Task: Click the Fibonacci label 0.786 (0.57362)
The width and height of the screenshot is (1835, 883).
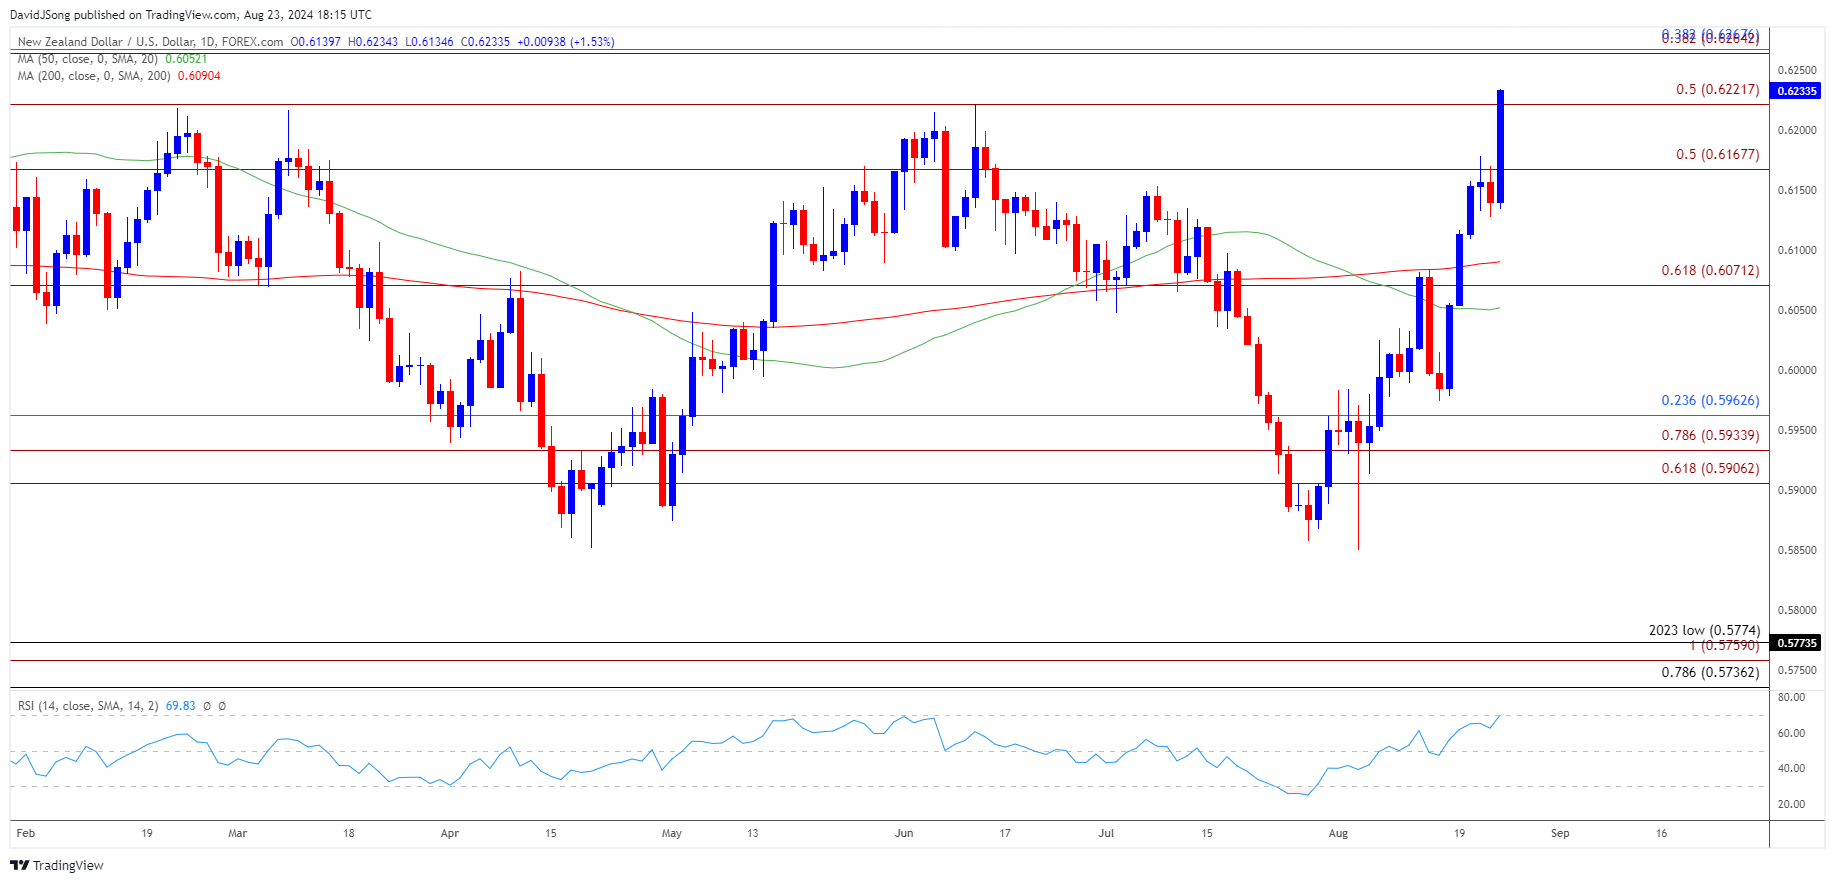Action: coord(1710,672)
